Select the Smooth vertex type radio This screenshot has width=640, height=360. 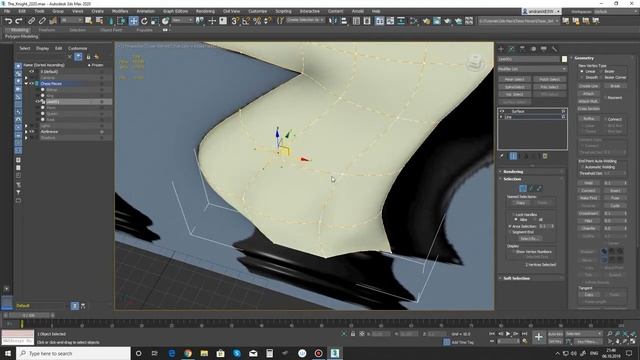pyautogui.click(x=582, y=77)
